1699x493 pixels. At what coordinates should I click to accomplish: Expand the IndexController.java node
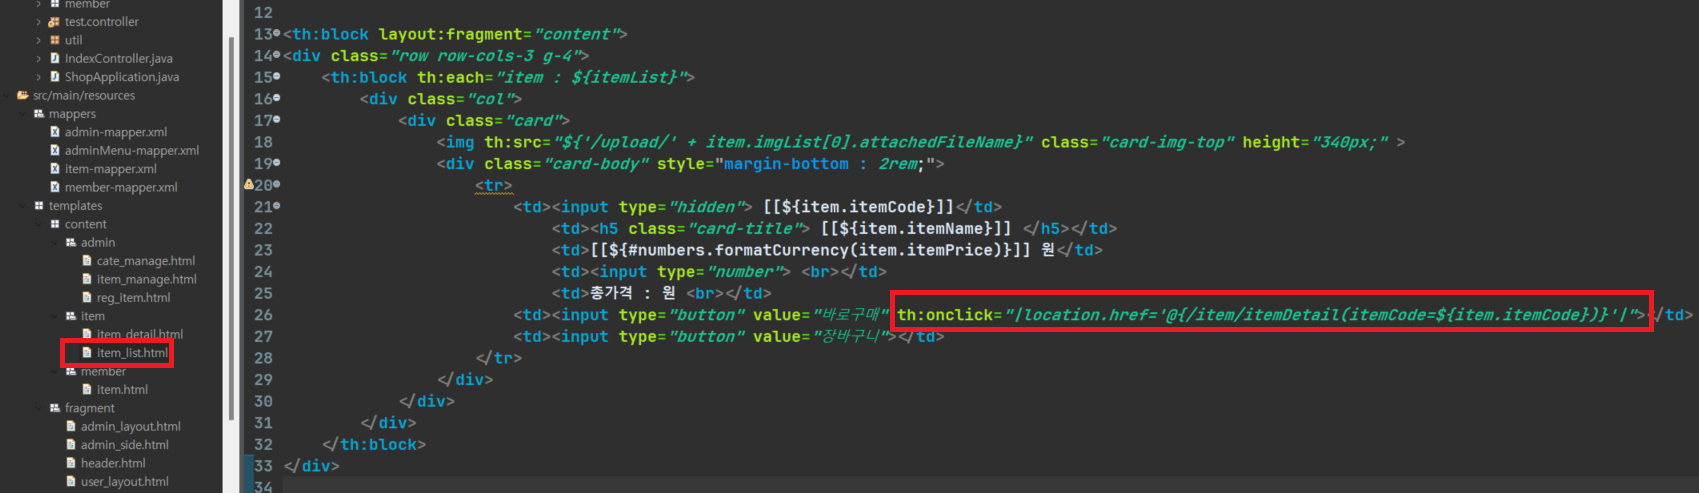point(39,58)
